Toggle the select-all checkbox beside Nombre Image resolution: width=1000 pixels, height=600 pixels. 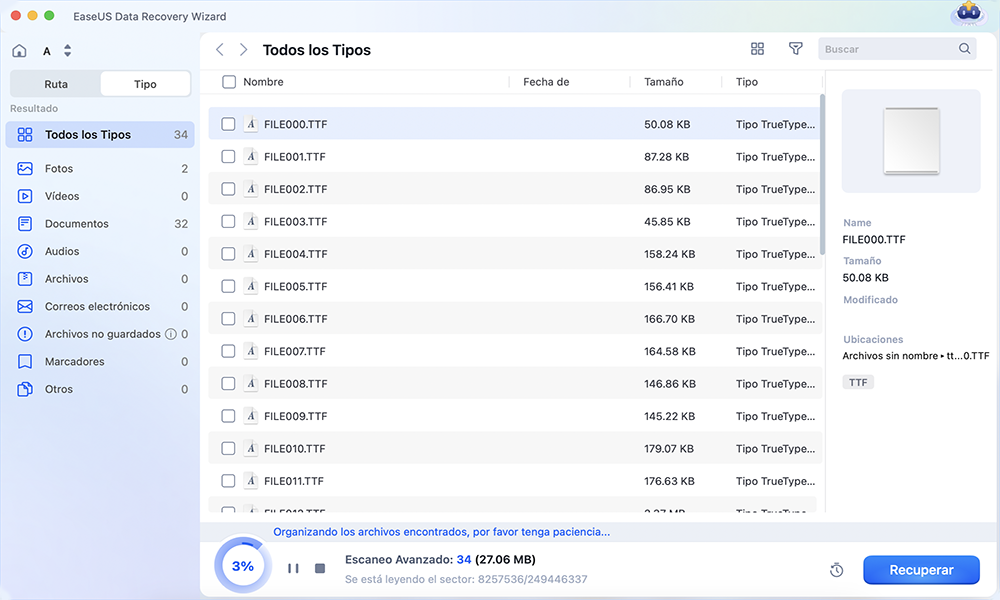(229, 82)
